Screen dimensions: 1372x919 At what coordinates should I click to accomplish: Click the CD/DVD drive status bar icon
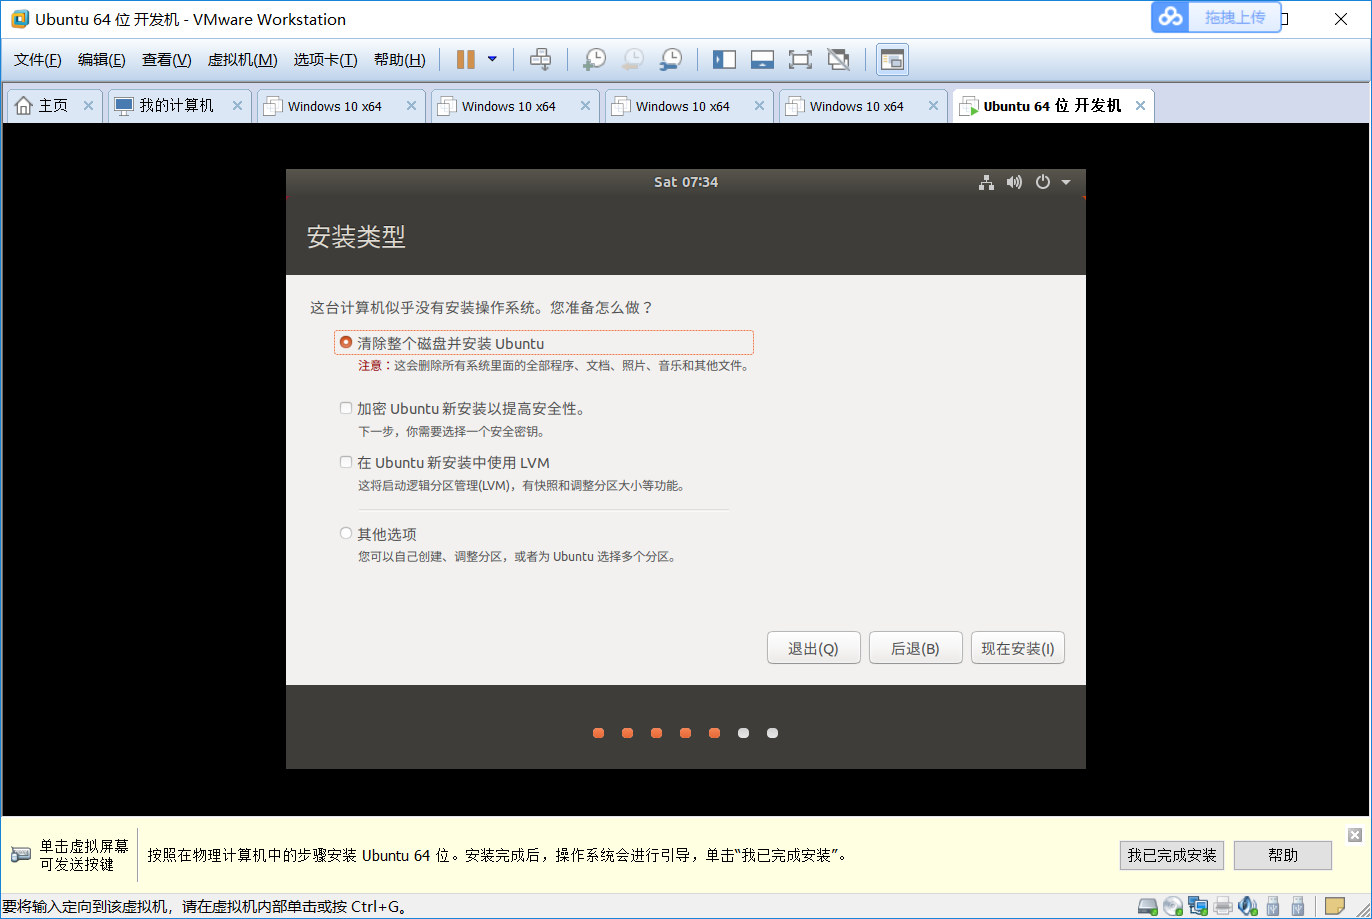click(1174, 907)
